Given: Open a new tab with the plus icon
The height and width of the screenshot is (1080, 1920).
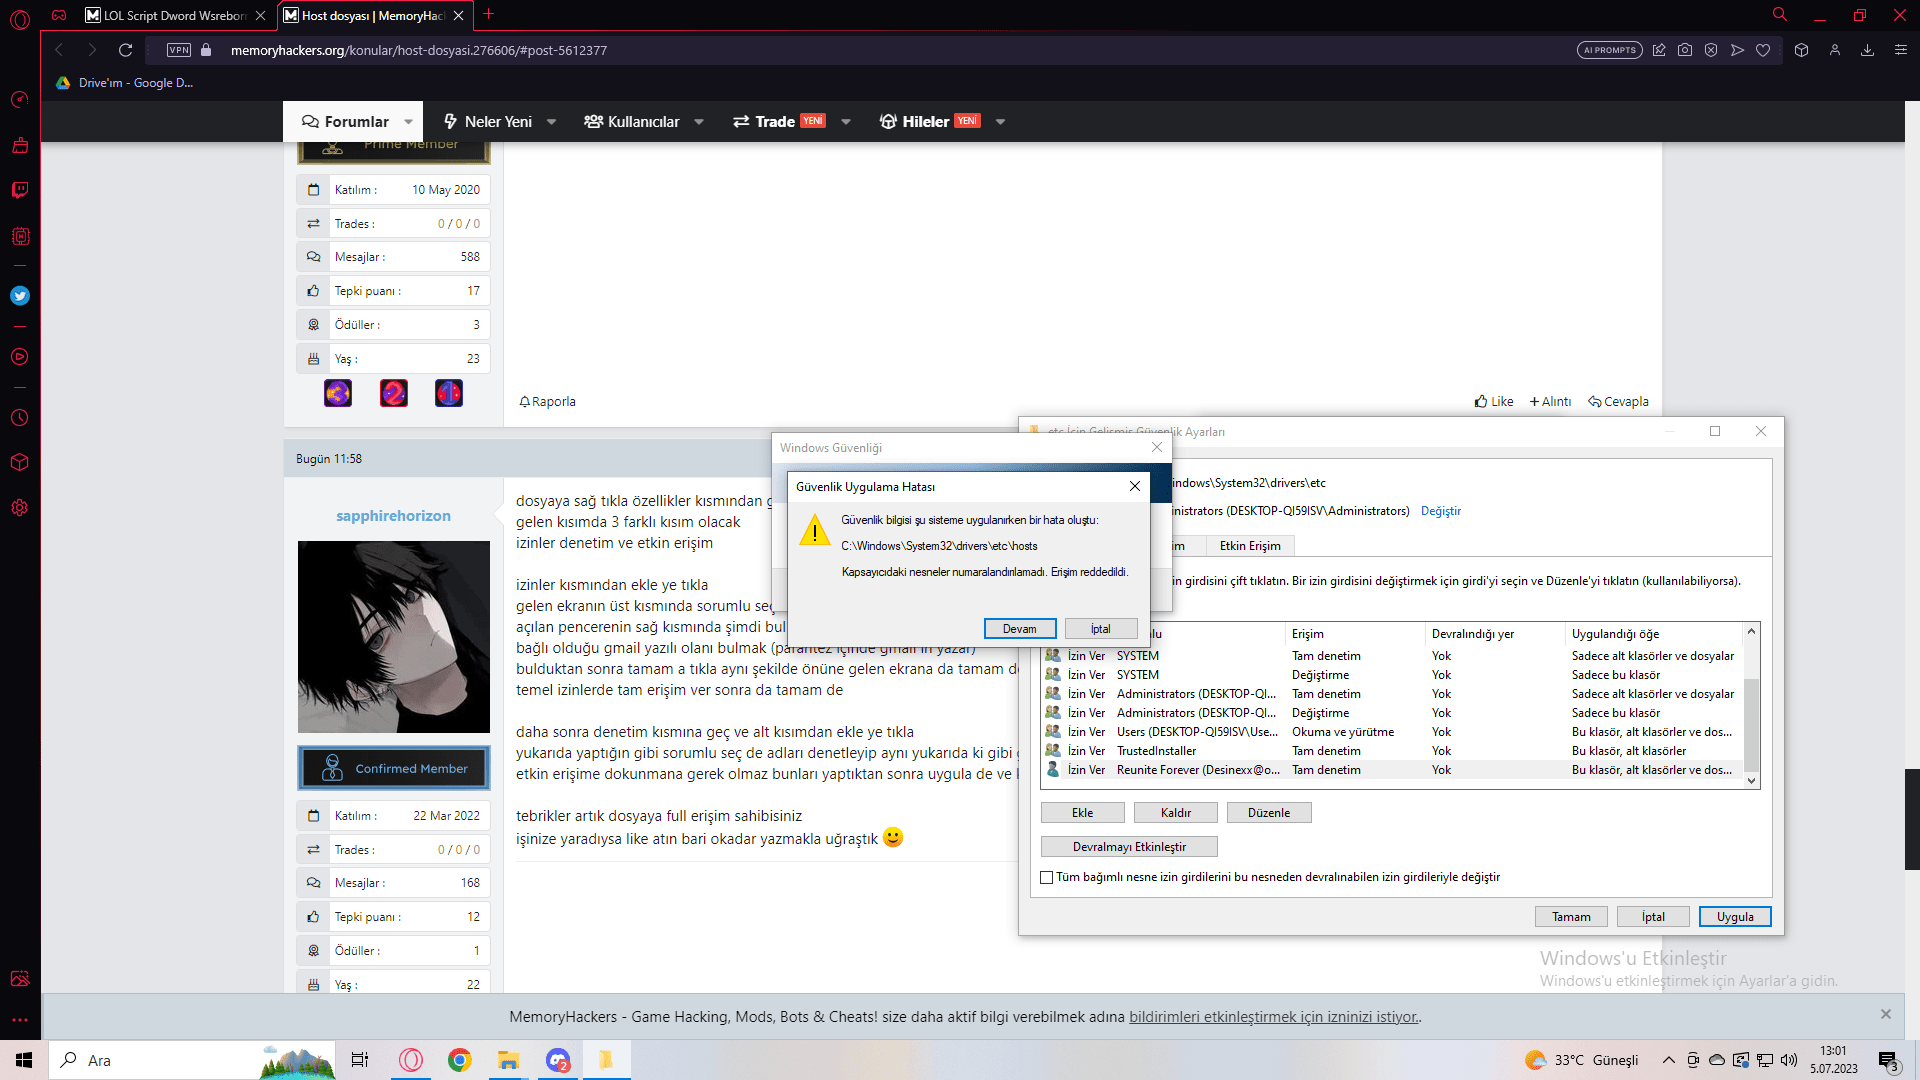Looking at the screenshot, I should pyautogui.click(x=489, y=14).
